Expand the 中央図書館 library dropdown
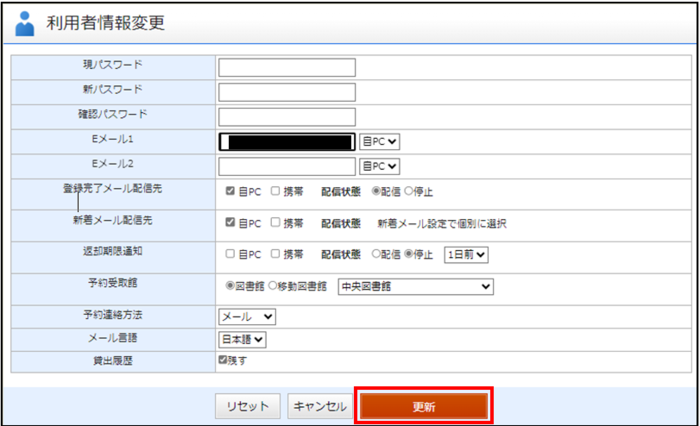The height and width of the screenshot is (426, 700). [x=417, y=287]
